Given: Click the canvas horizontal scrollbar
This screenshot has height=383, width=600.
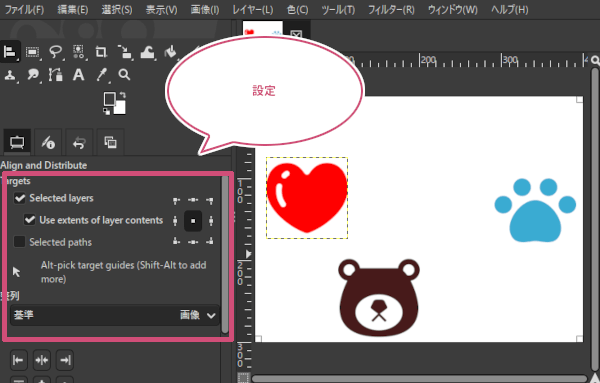Looking at the screenshot, I should tap(419, 378).
